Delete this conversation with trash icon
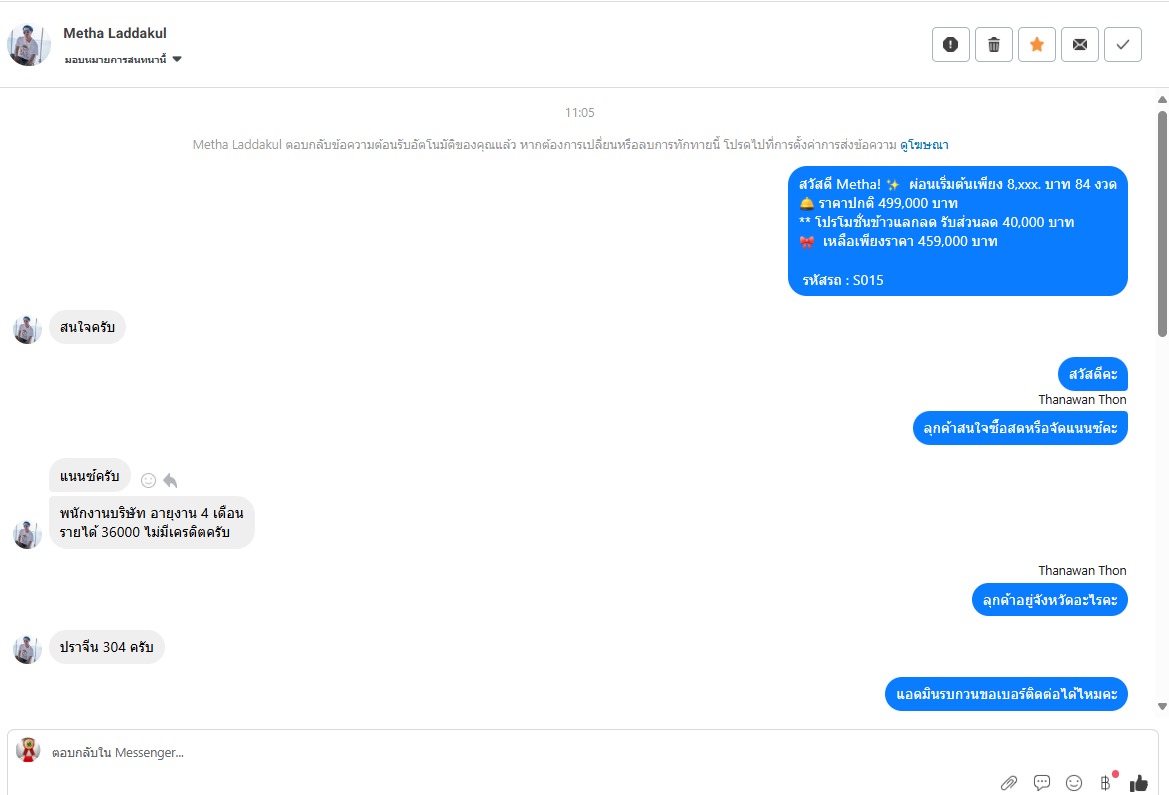 (x=993, y=44)
